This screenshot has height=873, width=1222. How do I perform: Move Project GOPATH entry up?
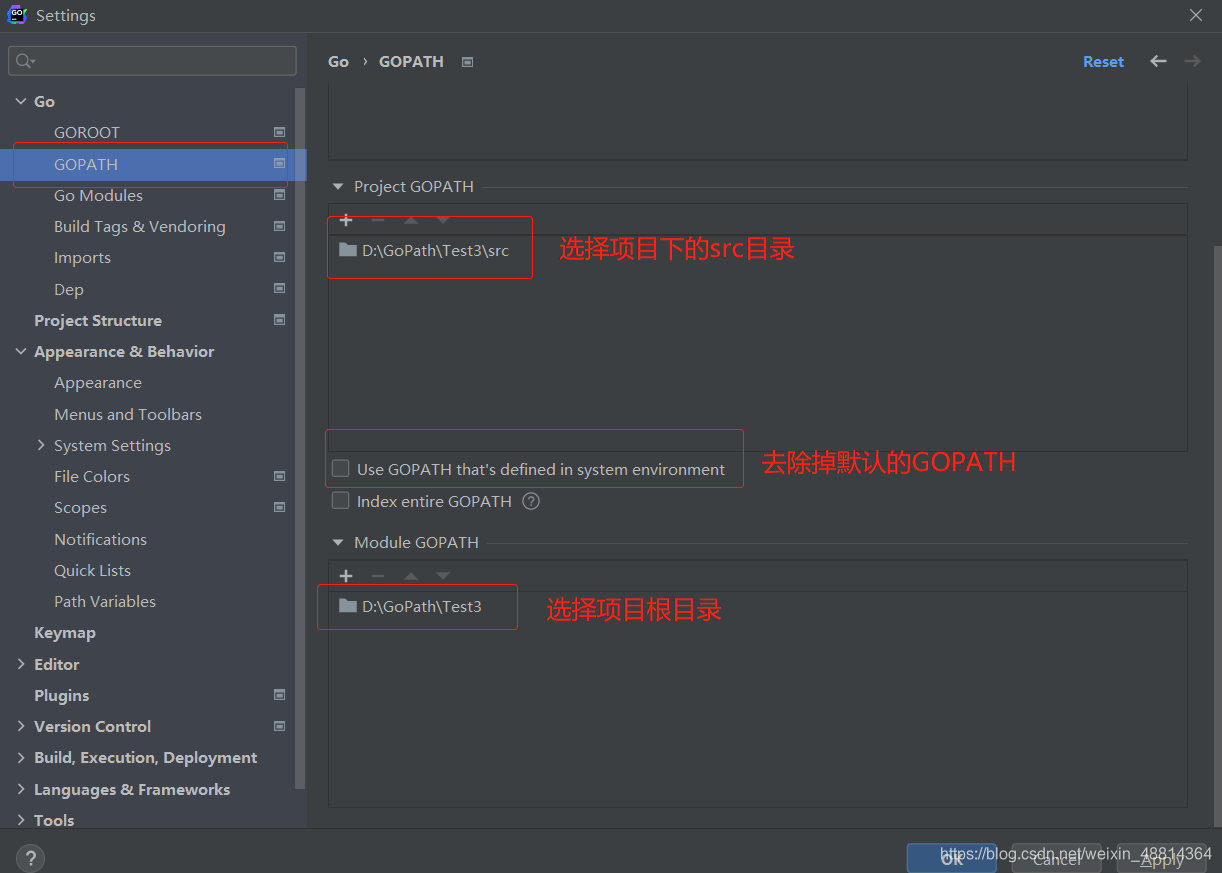[411, 220]
